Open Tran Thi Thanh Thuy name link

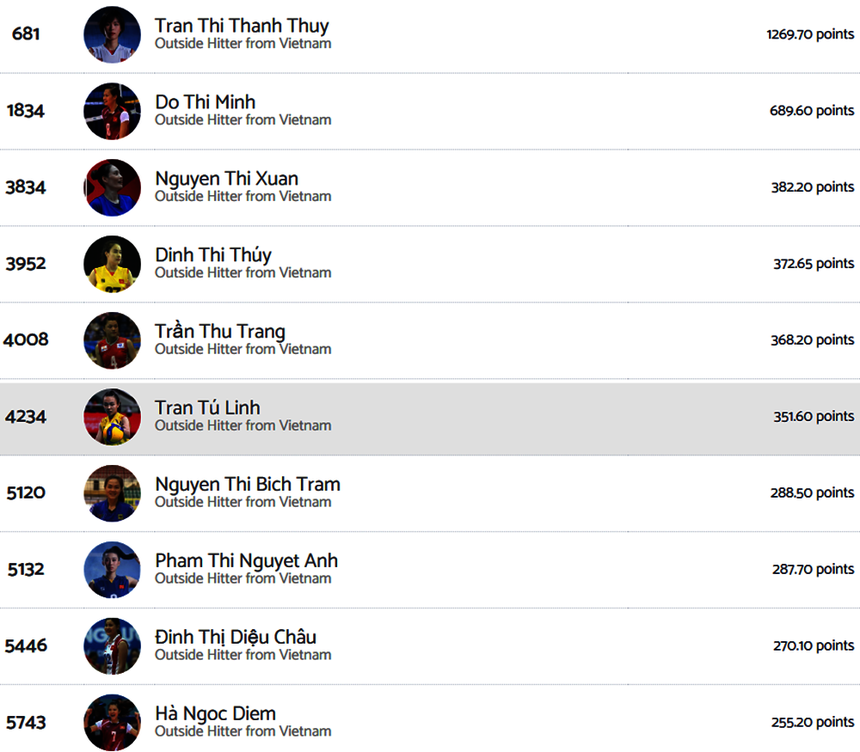click(241, 26)
